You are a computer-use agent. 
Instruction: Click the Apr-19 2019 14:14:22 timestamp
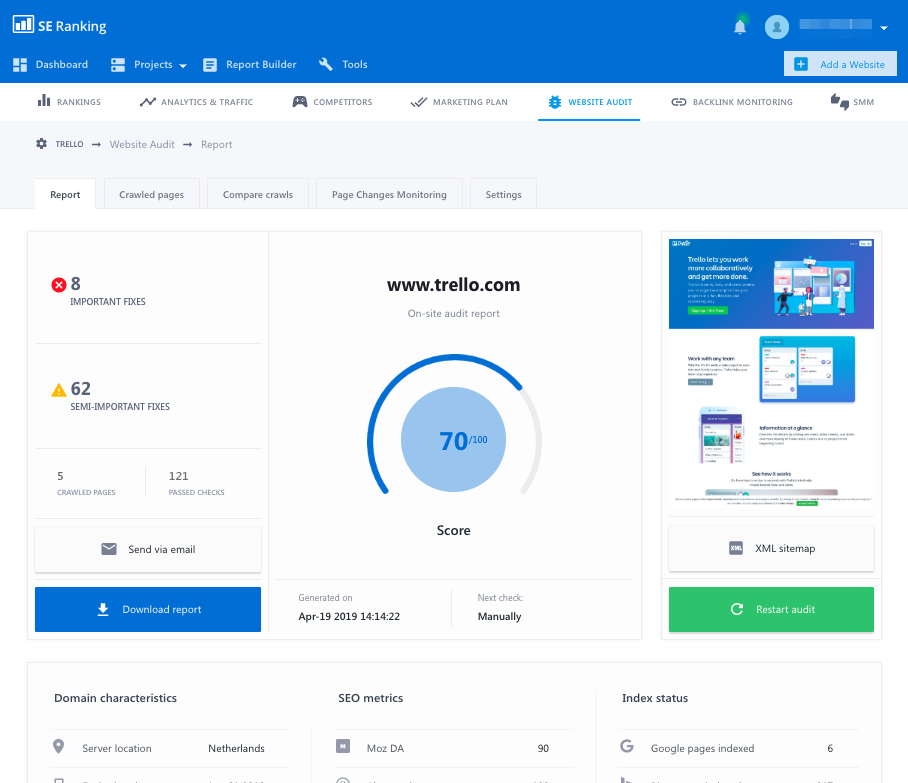point(349,616)
